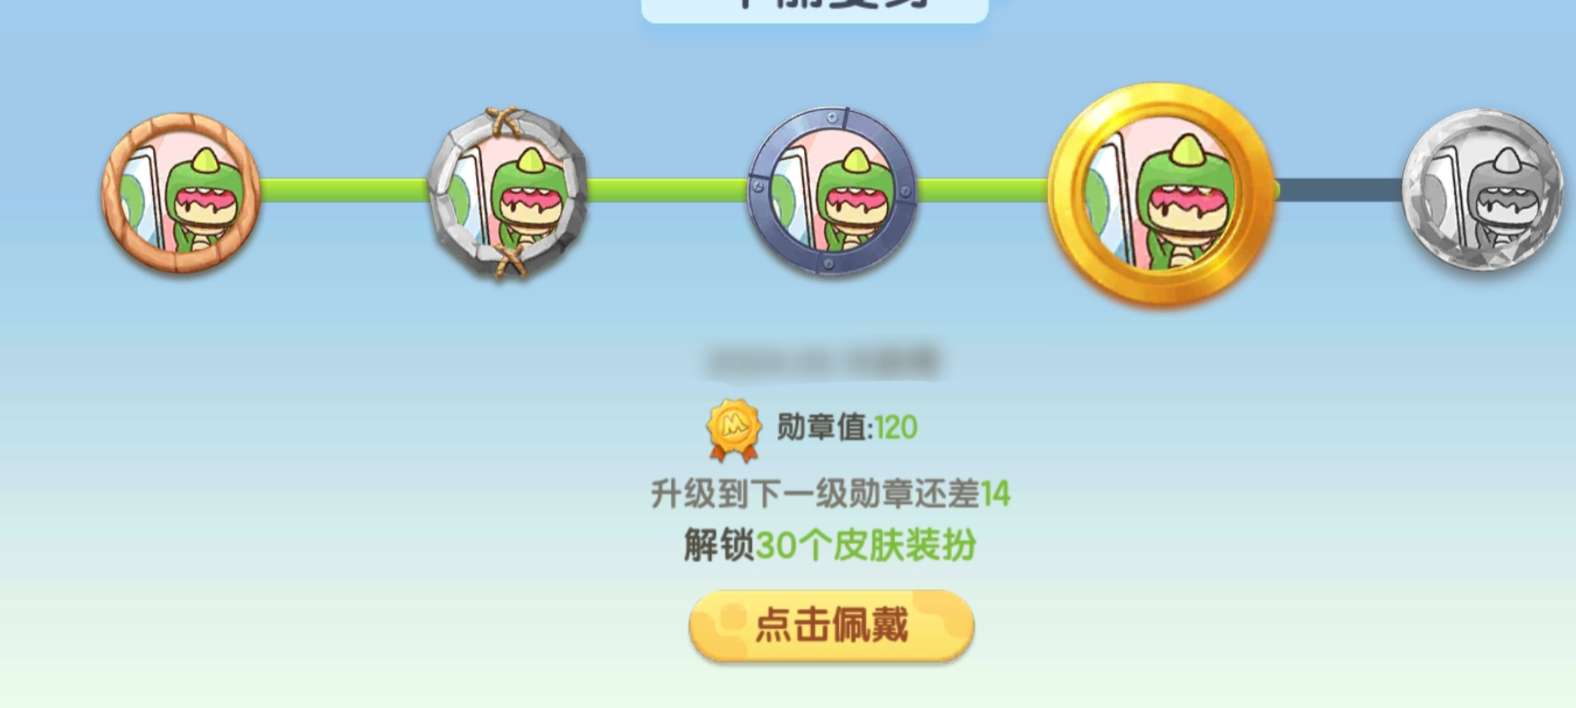
Task: Click the green 120 medal value number
Action: click(x=896, y=427)
